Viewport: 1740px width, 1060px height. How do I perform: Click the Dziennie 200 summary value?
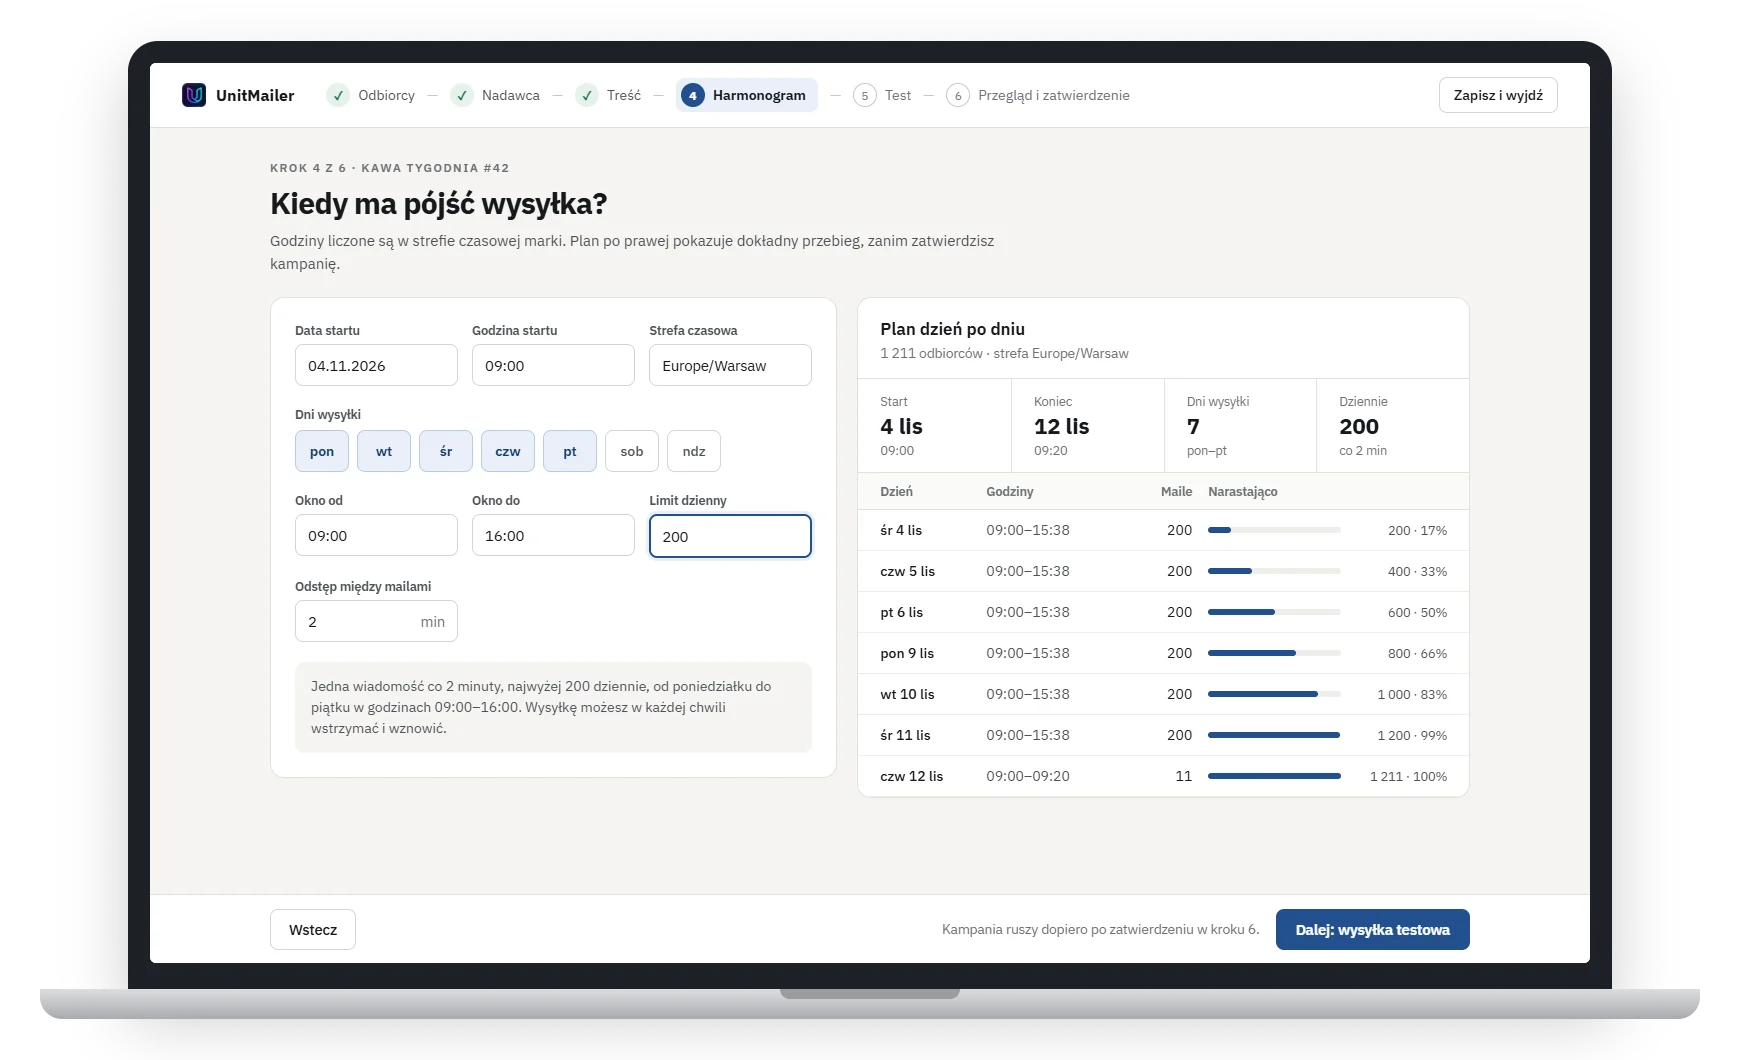pos(1359,426)
